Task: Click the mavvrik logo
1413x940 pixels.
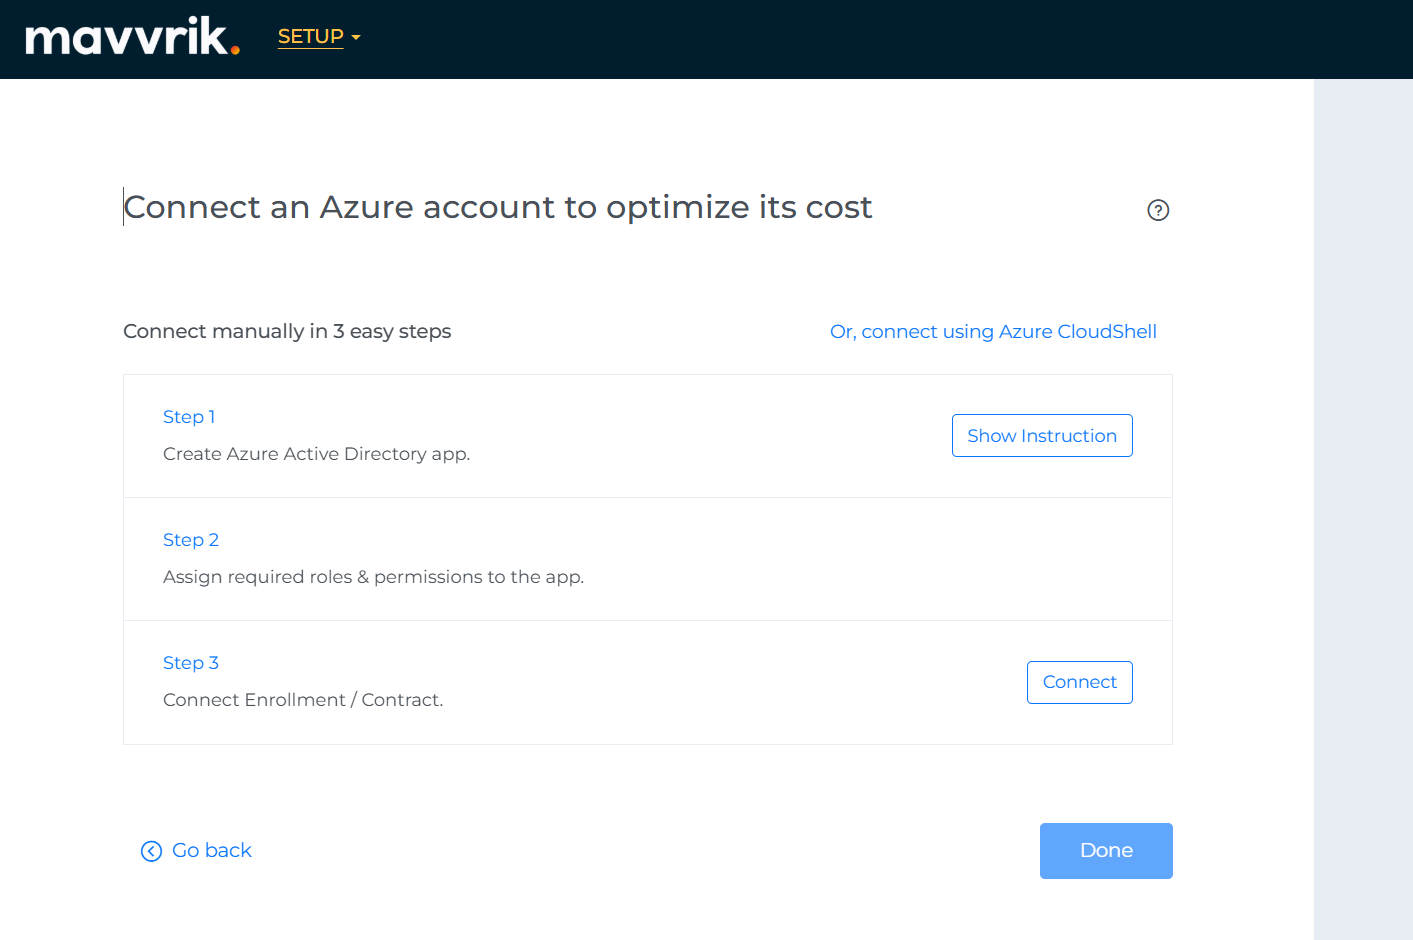Action: tap(132, 37)
